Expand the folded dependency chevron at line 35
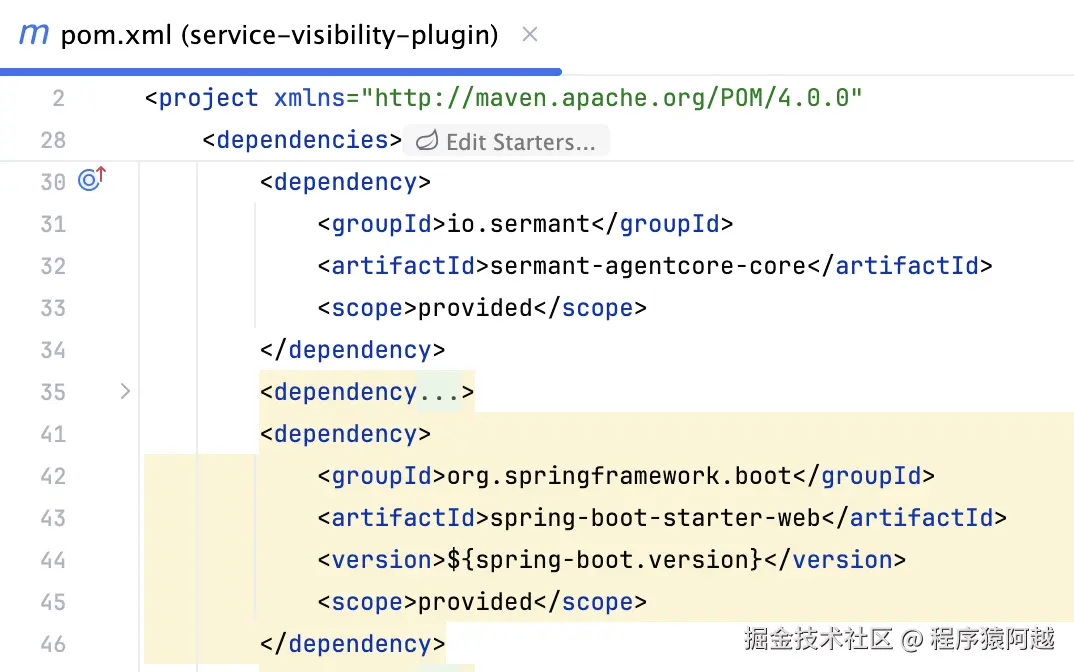Viewport: 1074px width, 672px height. pos(125,391)
